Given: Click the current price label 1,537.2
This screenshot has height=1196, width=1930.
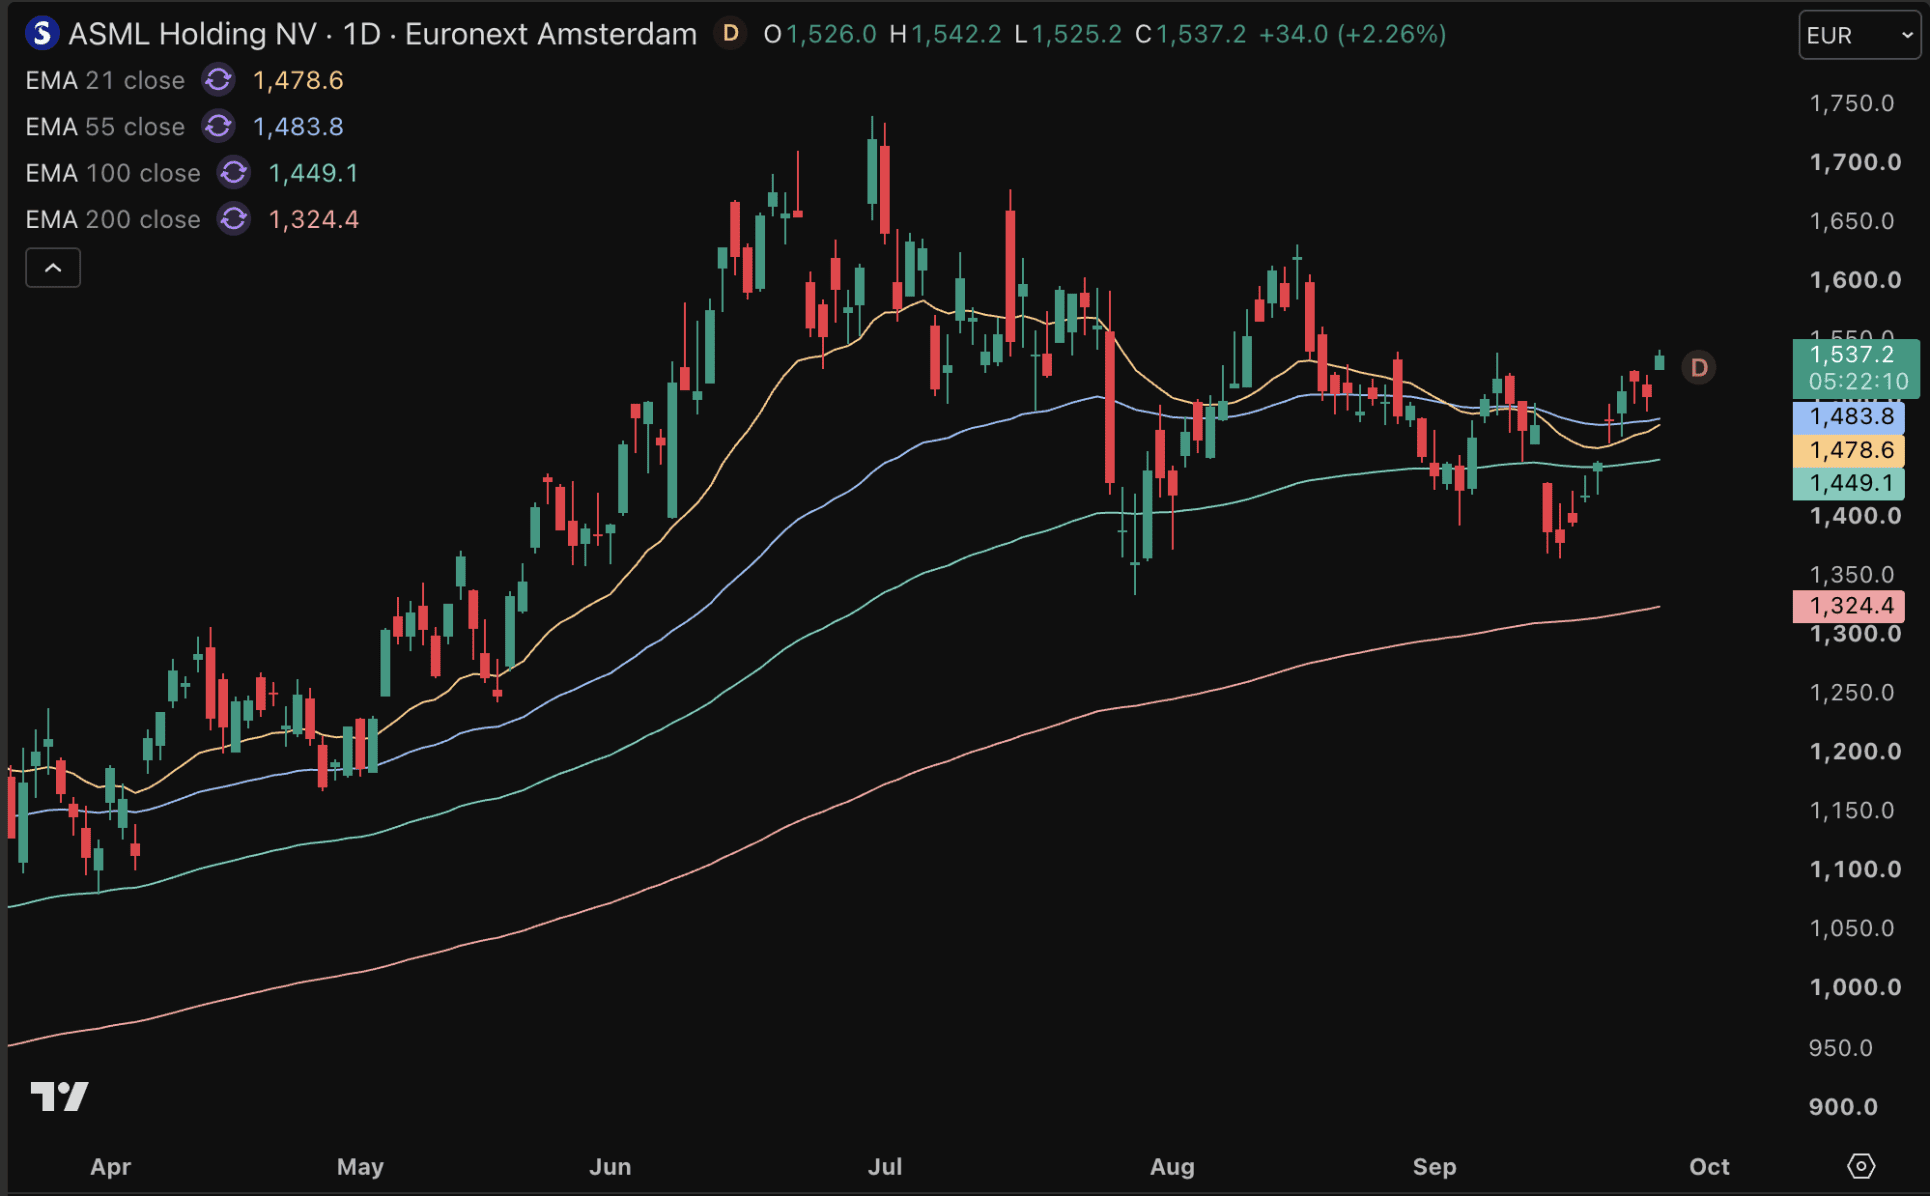Looking at the screenshot, I should tap(1852, 354).
